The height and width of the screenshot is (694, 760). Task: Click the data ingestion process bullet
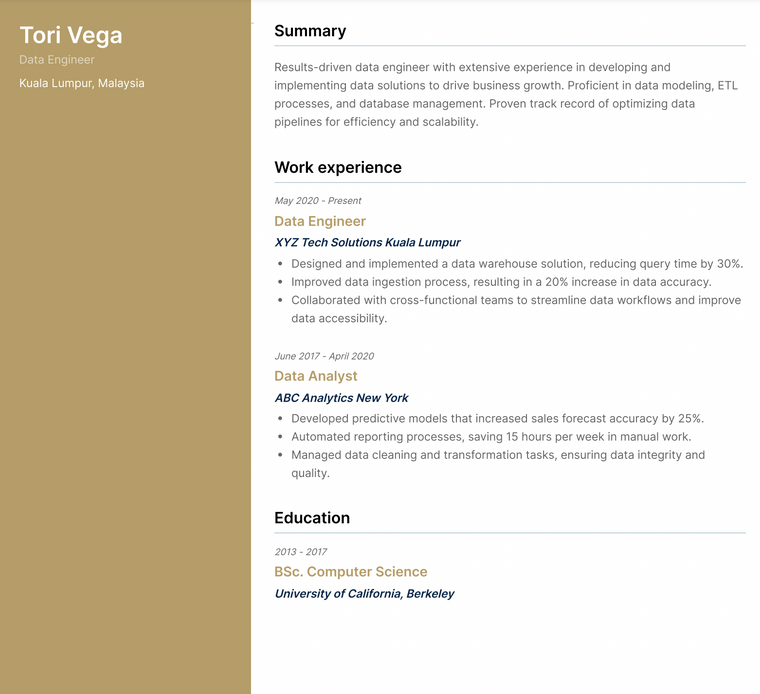pos(501,282)
